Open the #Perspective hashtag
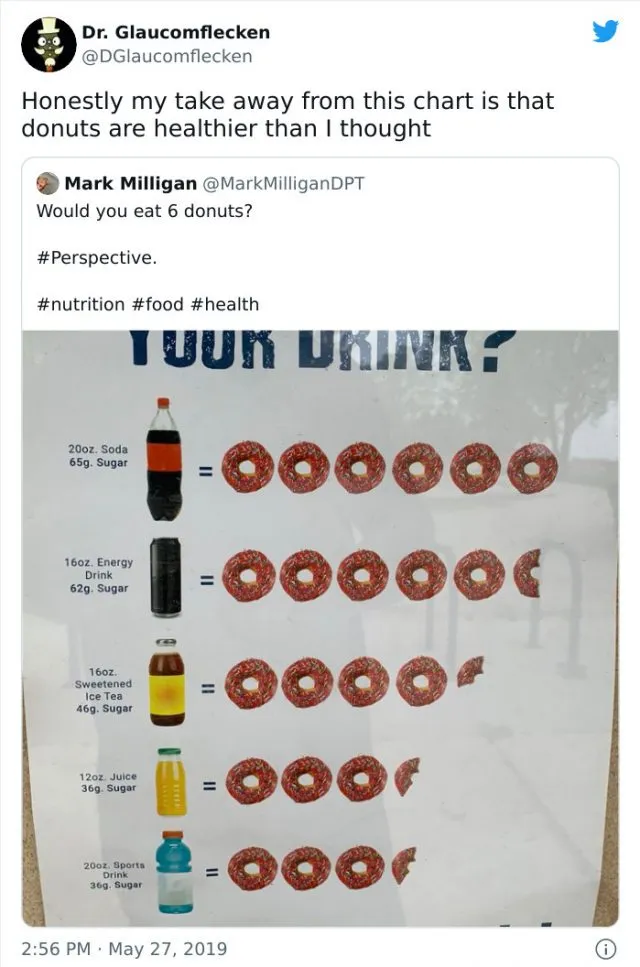640x967 pixels. pyautogui.click(x=96, y=258)
